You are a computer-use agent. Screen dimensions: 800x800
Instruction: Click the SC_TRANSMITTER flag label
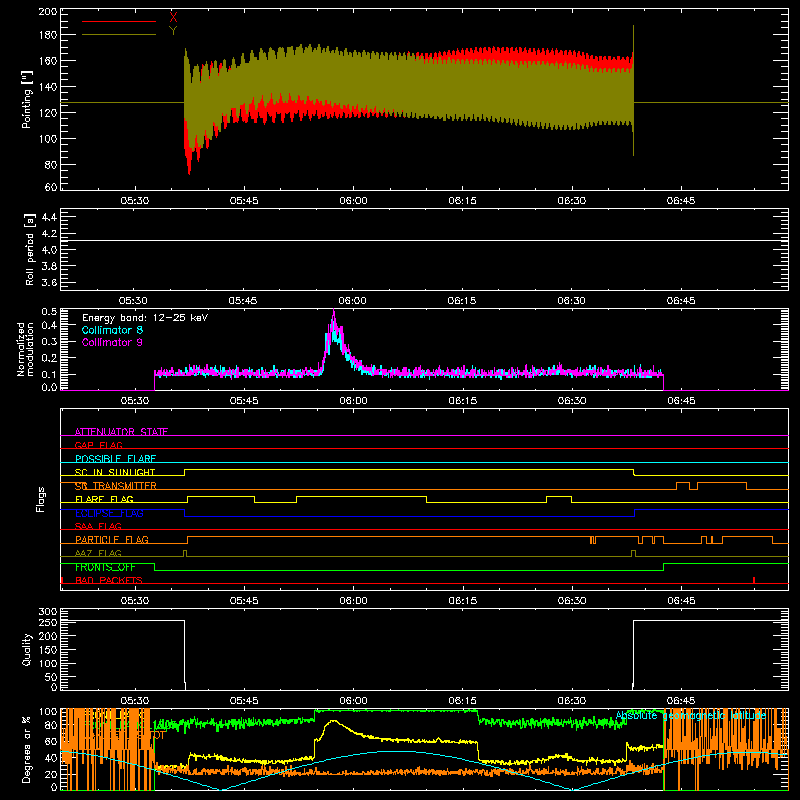pyautogui.click(x=116, y=486)
